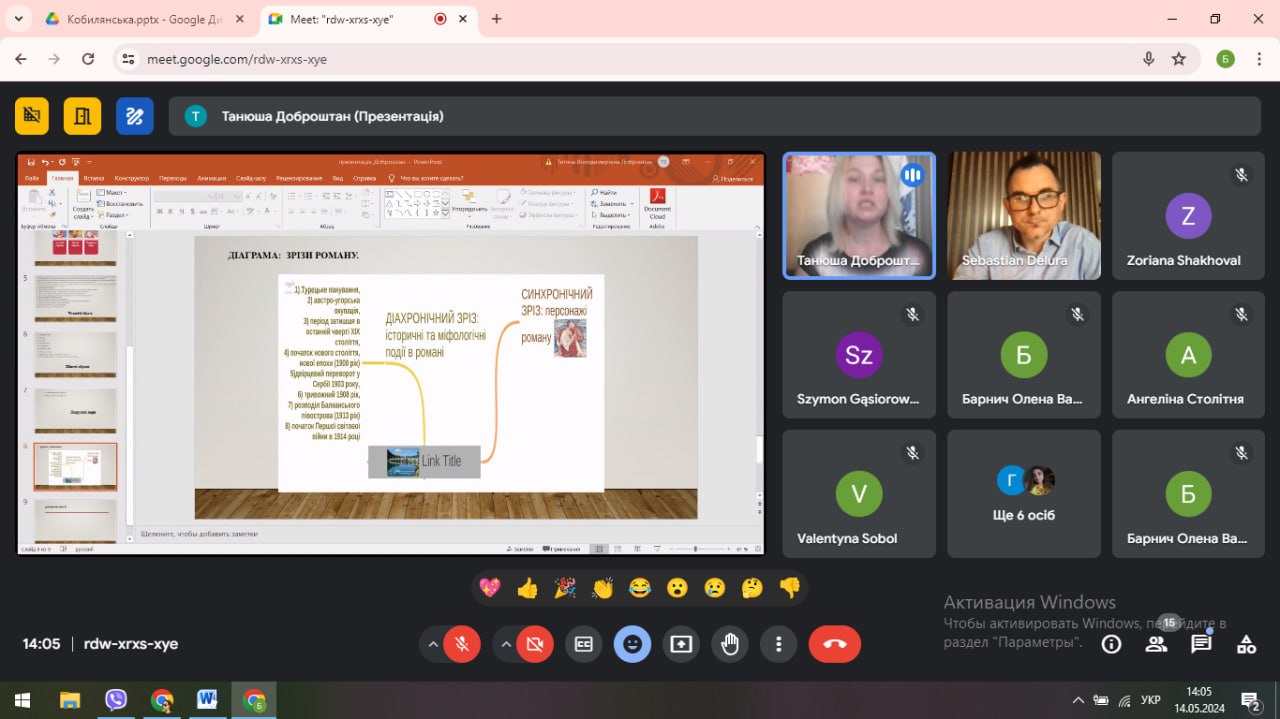Click the red Leave call button

pos(834,644)
